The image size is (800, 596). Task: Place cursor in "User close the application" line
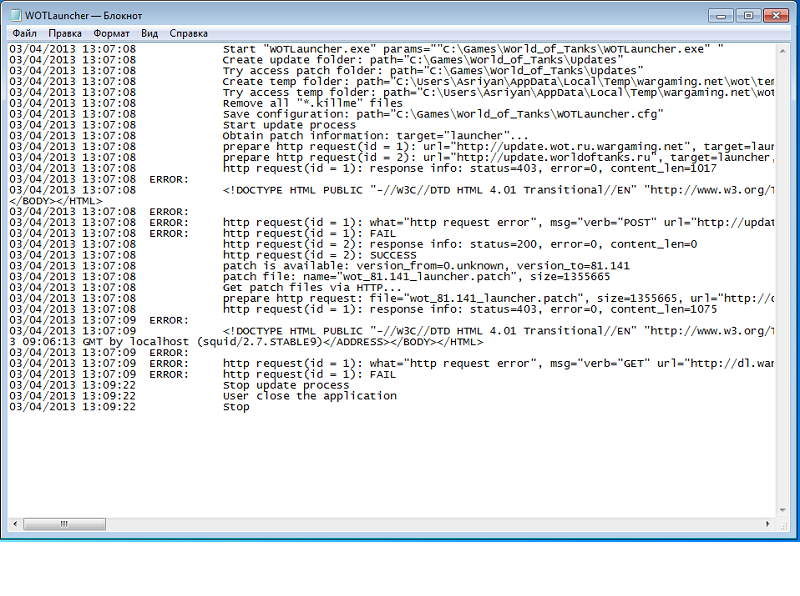tap(309, 396)
